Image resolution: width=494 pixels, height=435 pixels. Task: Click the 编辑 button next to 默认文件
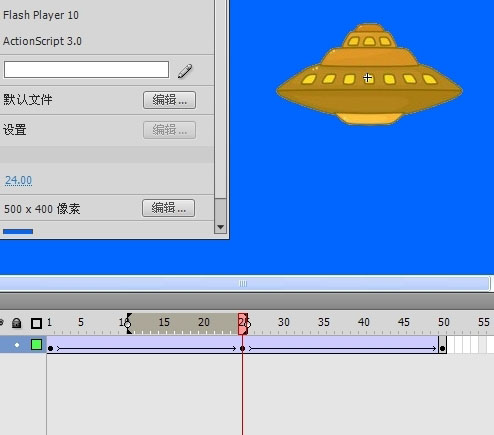tap(169, 100)
